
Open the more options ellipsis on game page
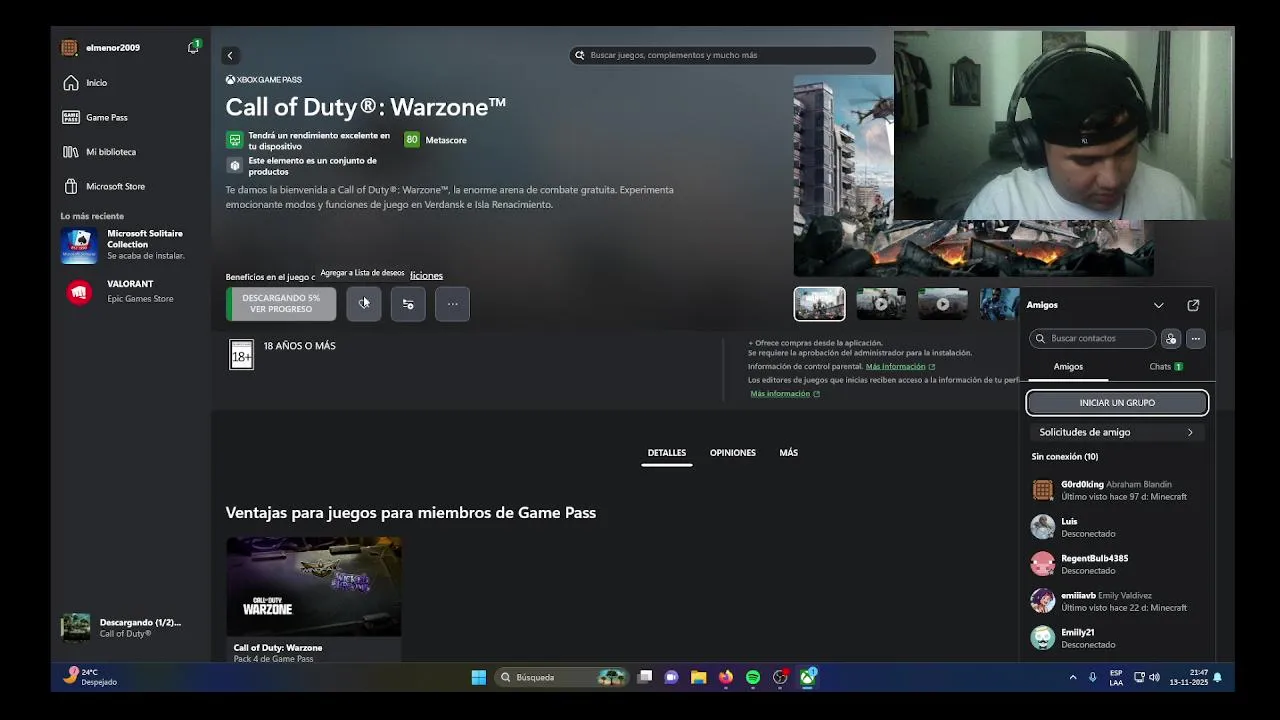tap(452, 303)
